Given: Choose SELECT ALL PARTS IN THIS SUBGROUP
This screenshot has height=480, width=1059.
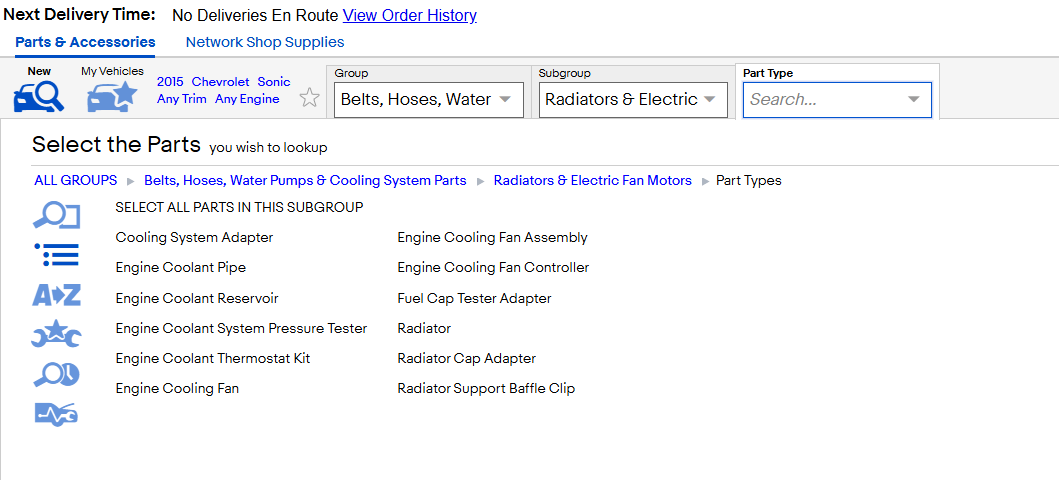Looking at the screenshot, I should coord(239,207).
